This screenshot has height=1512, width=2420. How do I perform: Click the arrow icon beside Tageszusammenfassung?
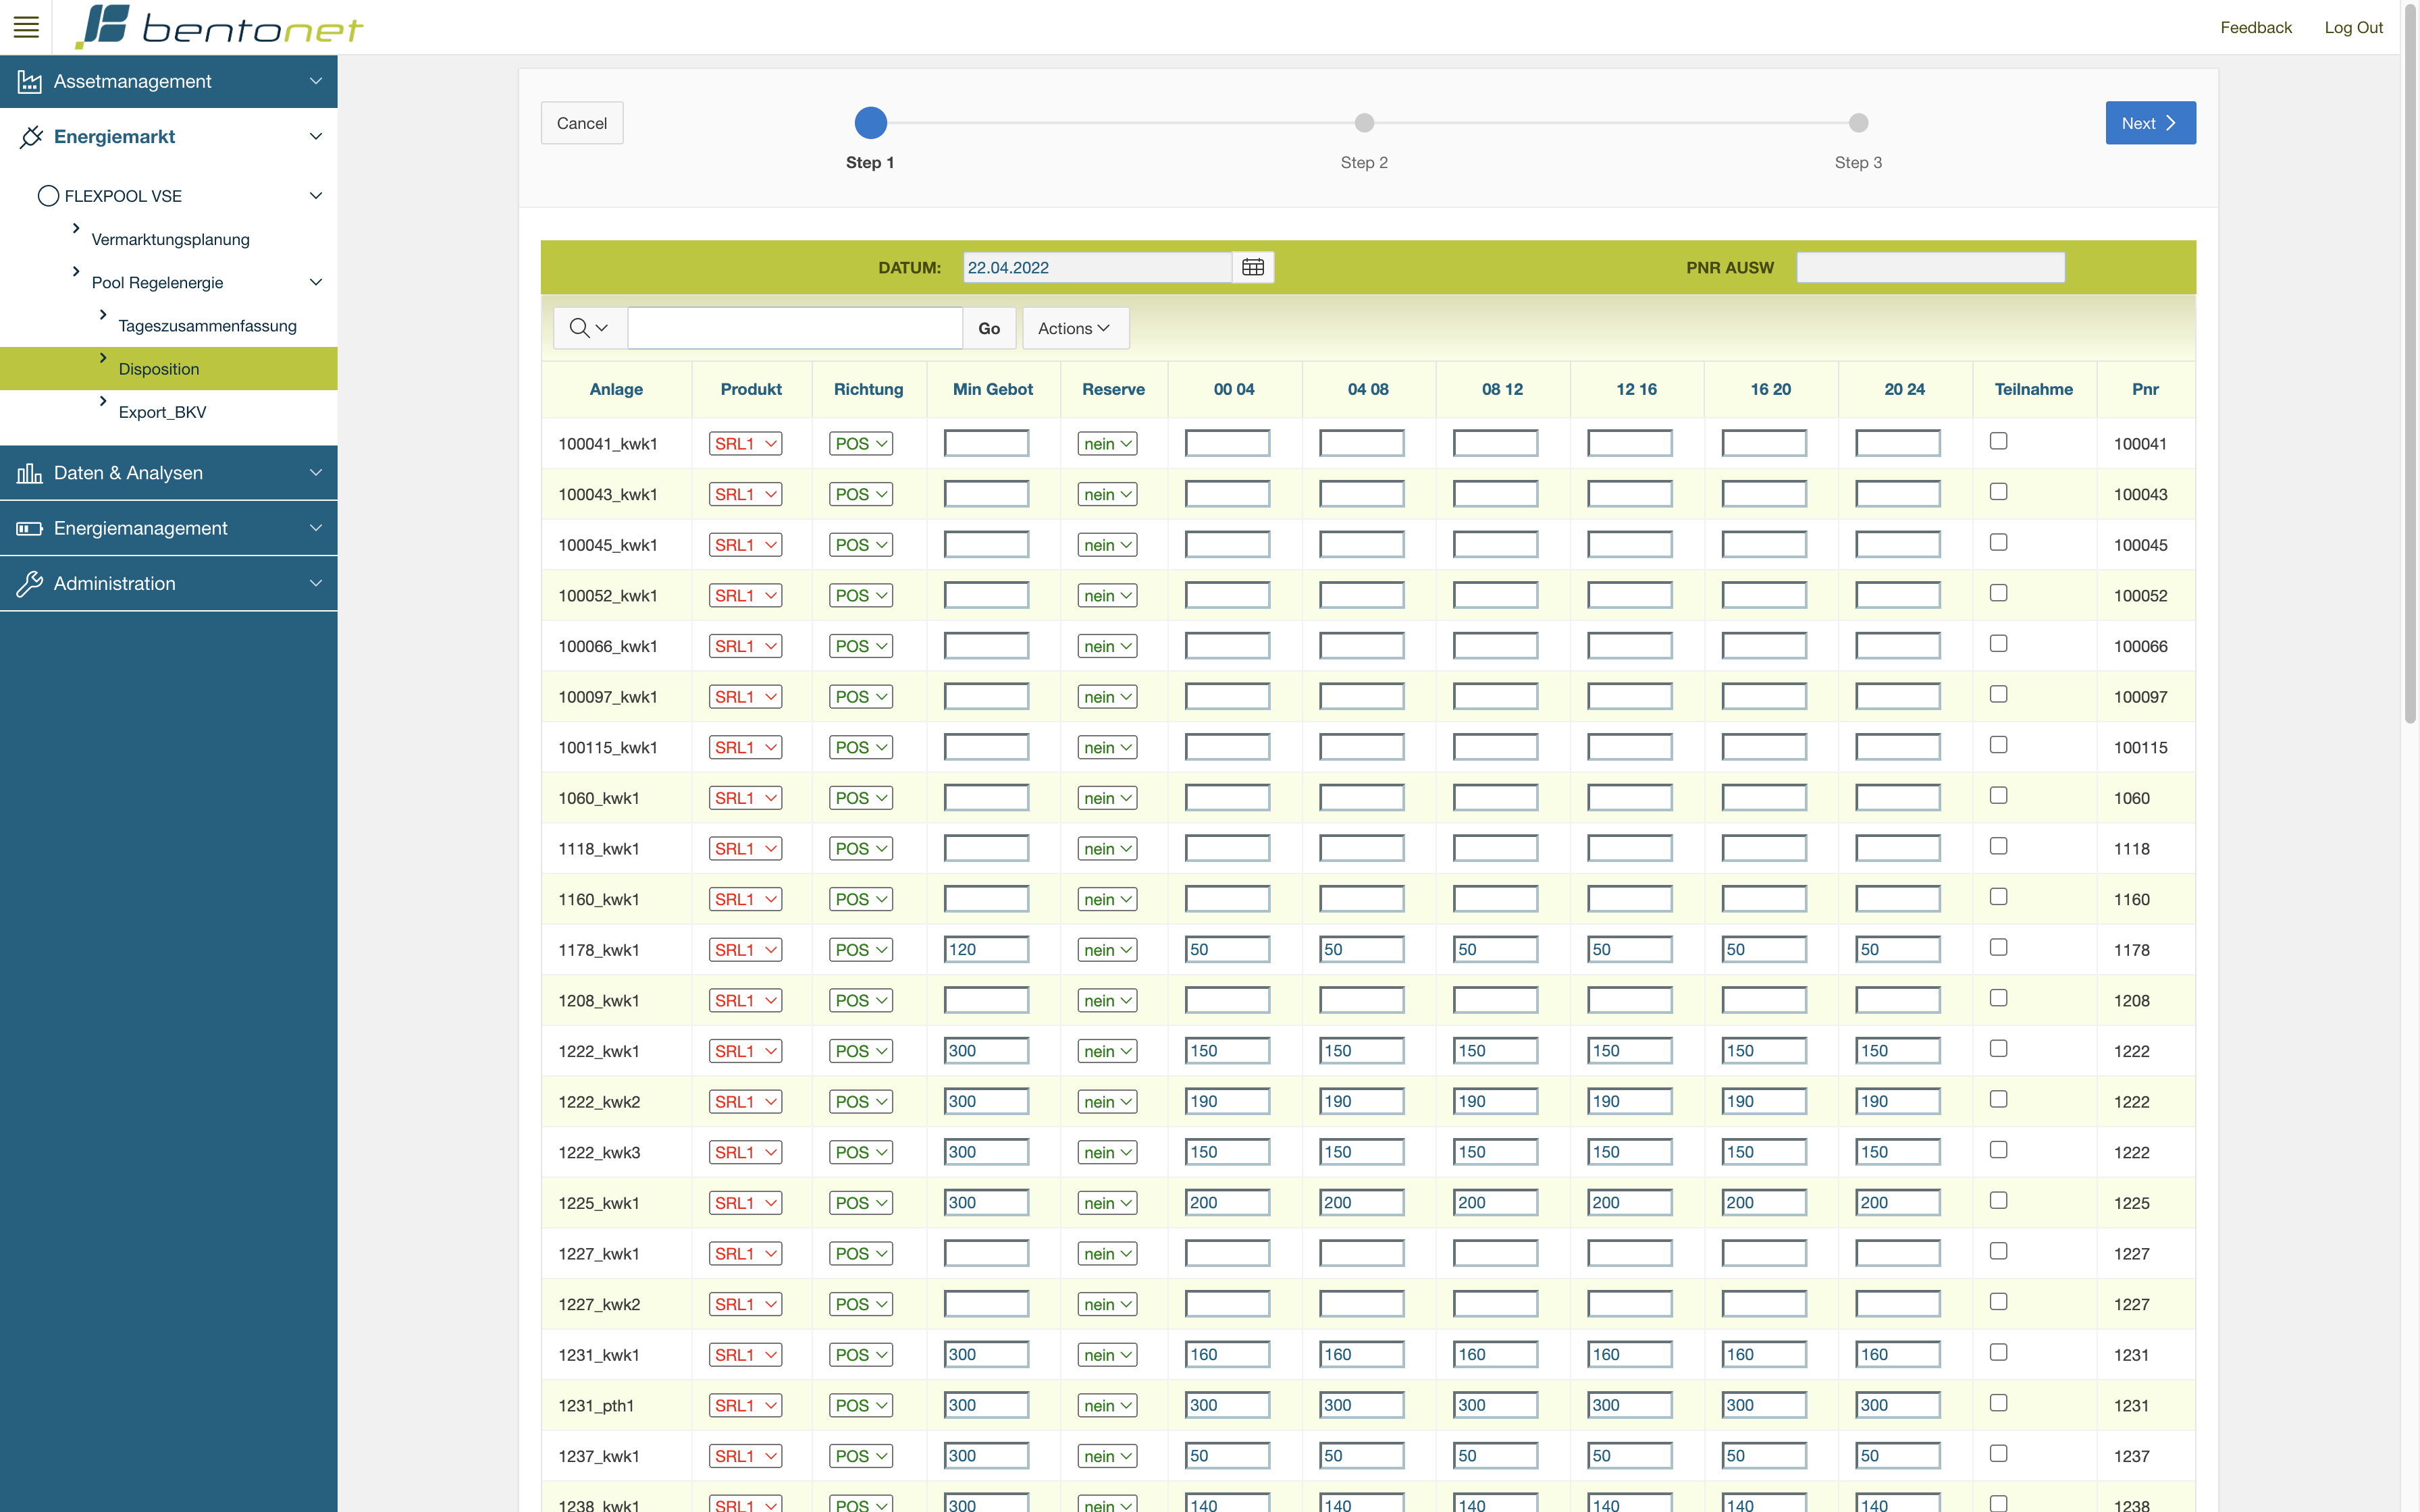103,314
